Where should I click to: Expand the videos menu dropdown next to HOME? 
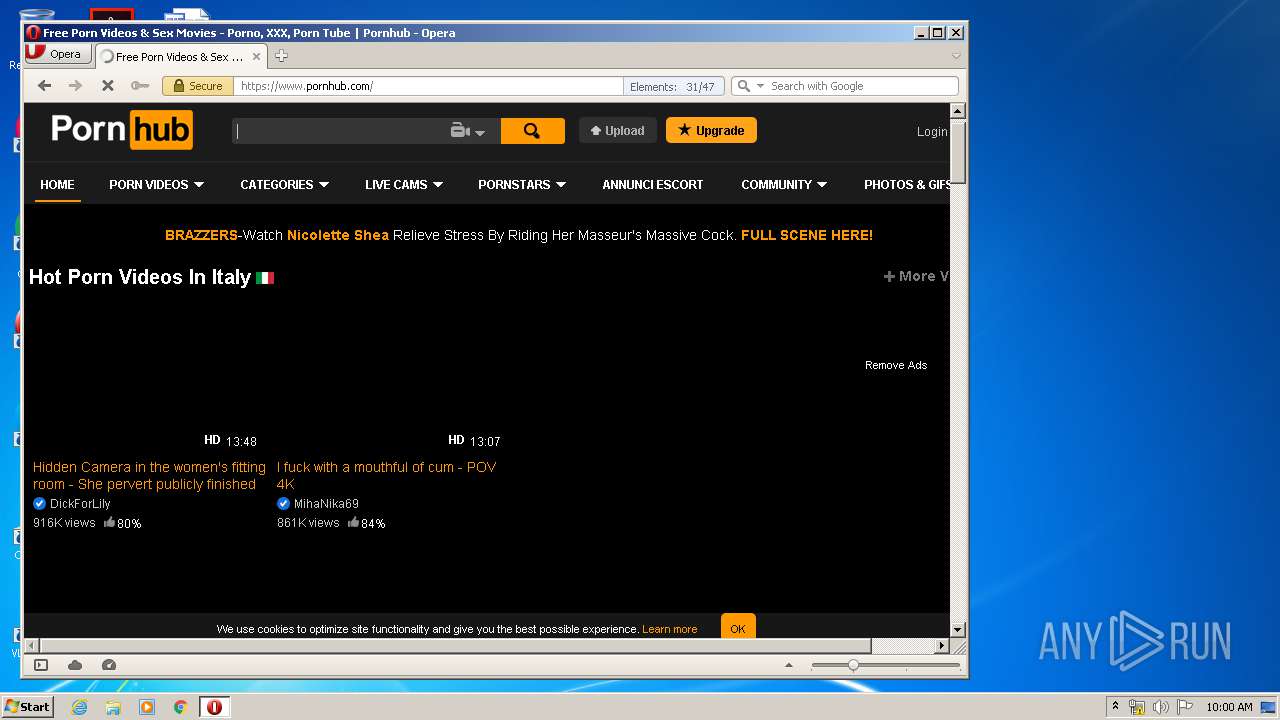pos(199,185)
